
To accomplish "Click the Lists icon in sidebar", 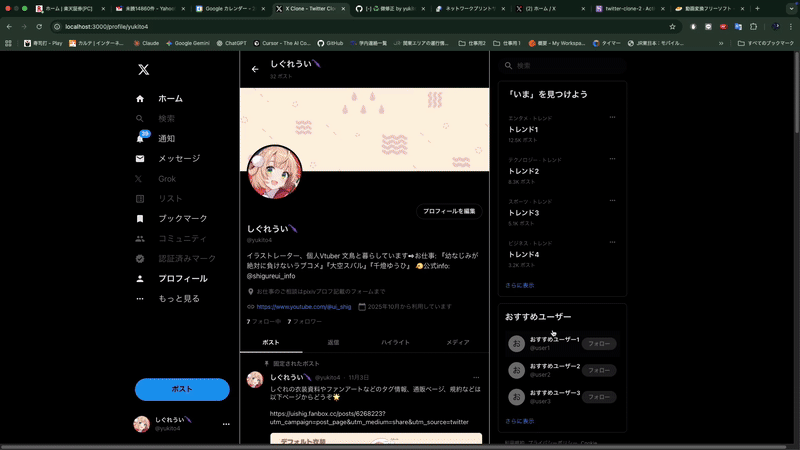I will point(140,198).
